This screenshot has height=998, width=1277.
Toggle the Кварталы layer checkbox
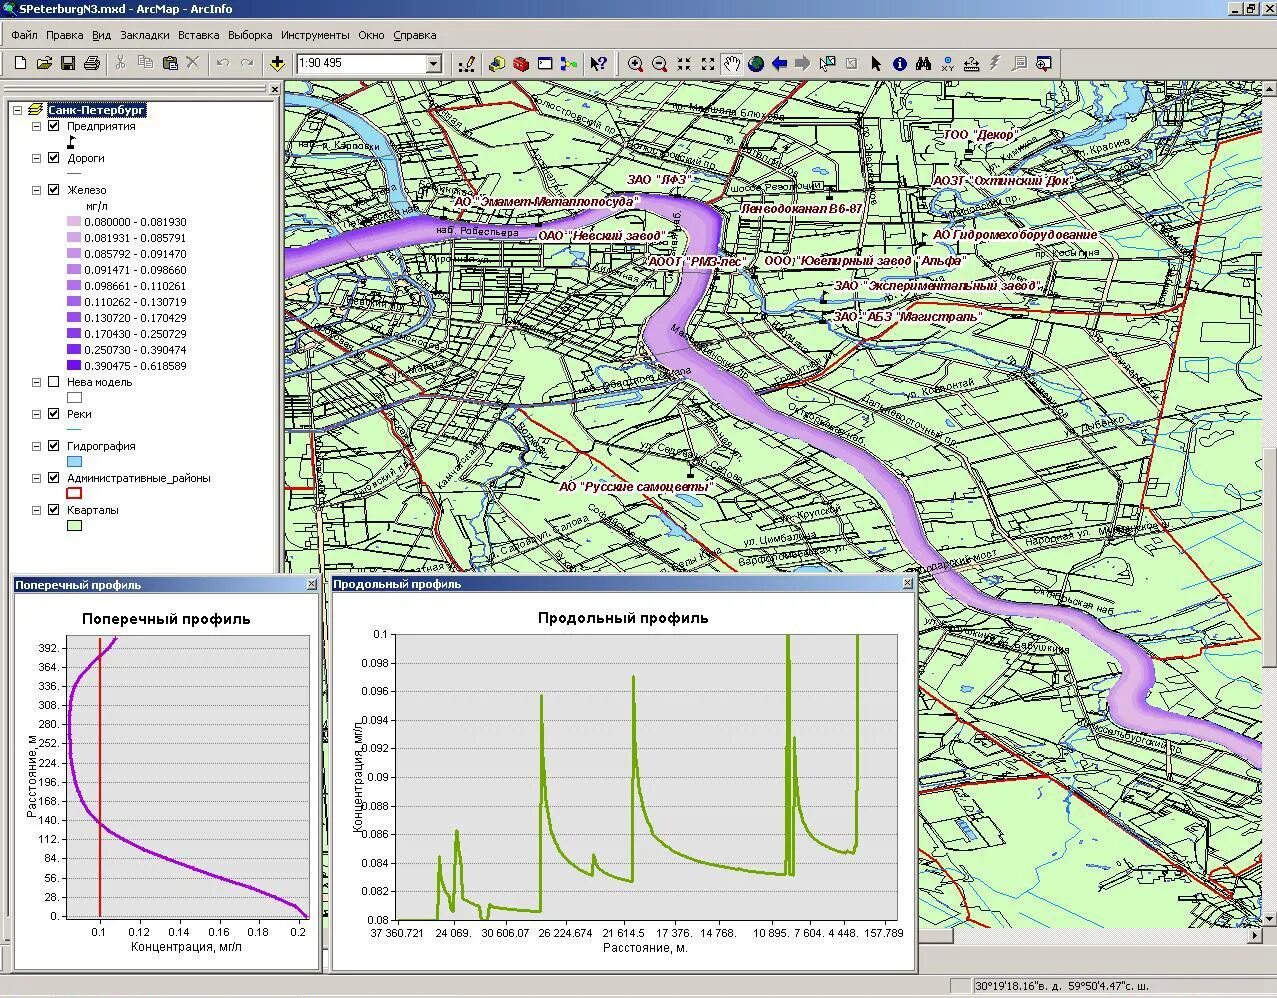(54, 510)
